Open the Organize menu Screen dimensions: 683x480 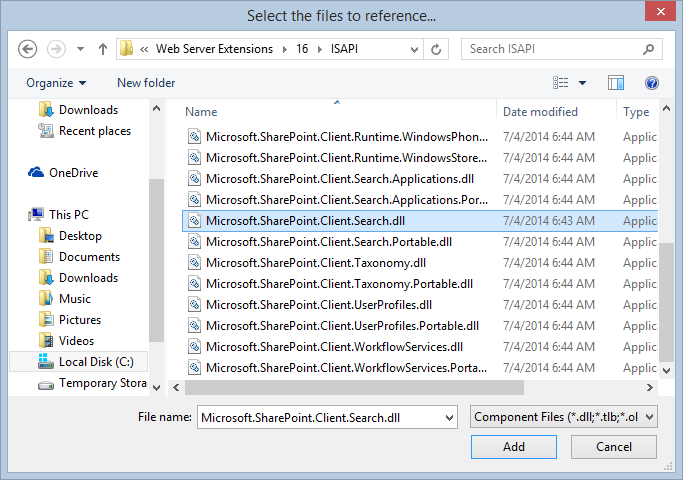point(56,83)
